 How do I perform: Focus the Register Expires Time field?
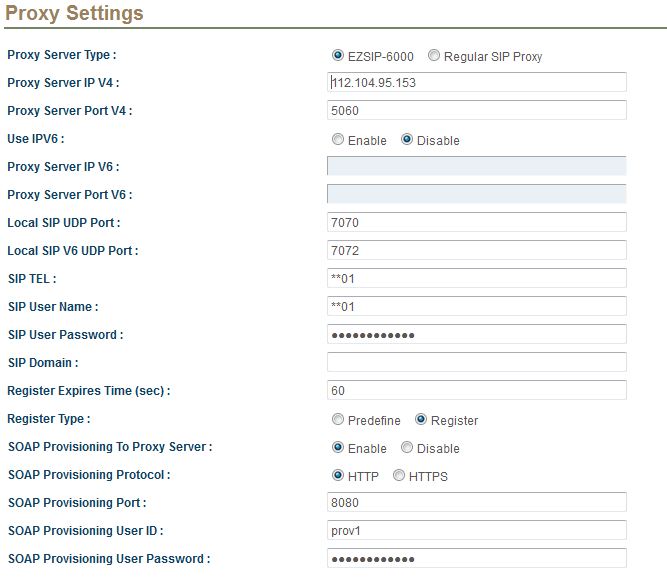(476, 390)
